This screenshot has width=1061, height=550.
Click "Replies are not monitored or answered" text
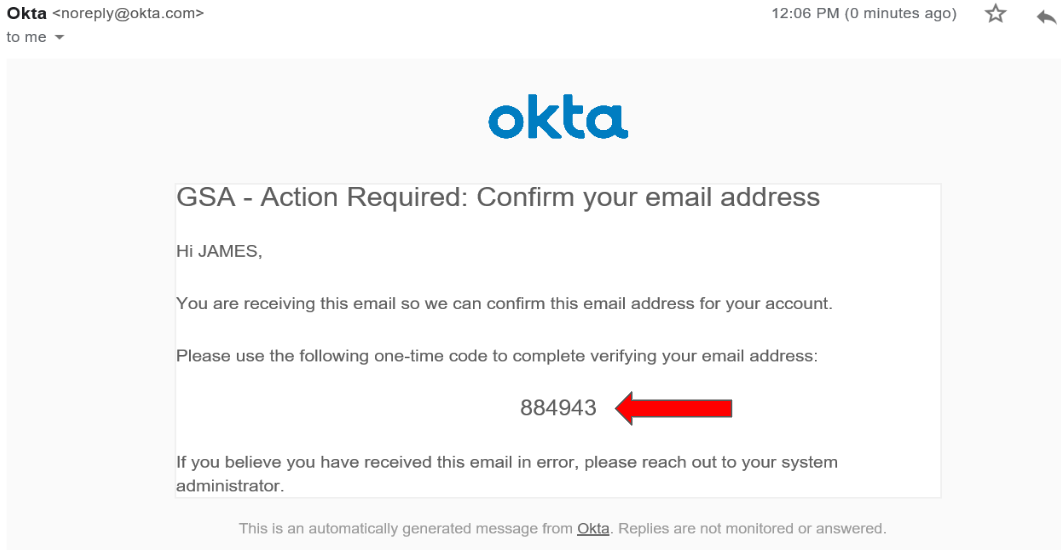751,528
